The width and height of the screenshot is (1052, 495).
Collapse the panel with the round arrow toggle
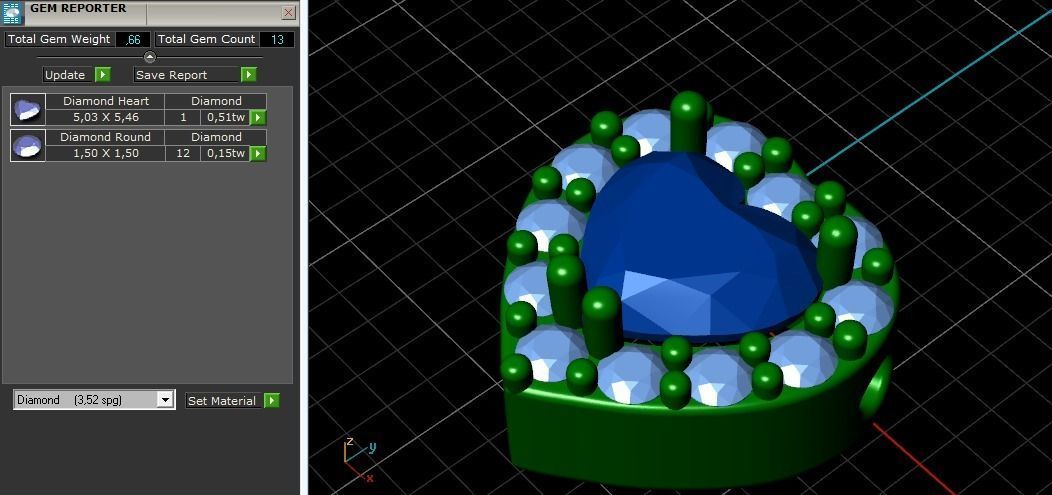click(x=150, y=57)
